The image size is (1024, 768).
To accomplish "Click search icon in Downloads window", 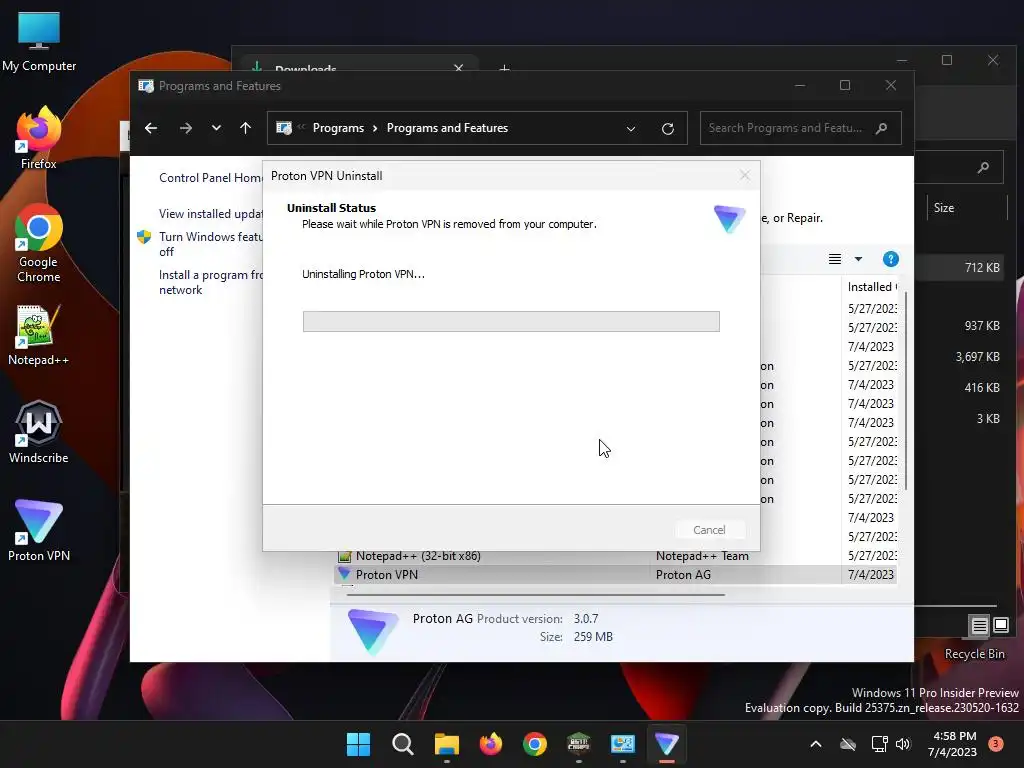I will click(982, 168).
